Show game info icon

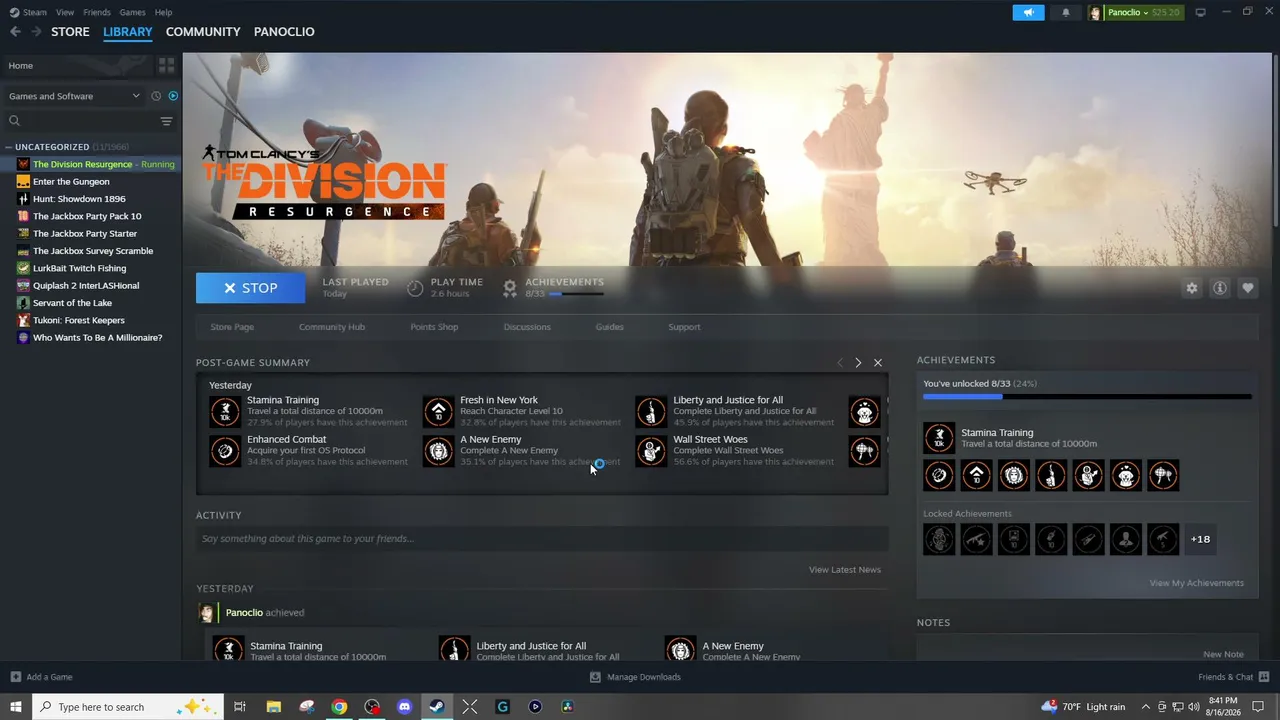[1220, 288]
